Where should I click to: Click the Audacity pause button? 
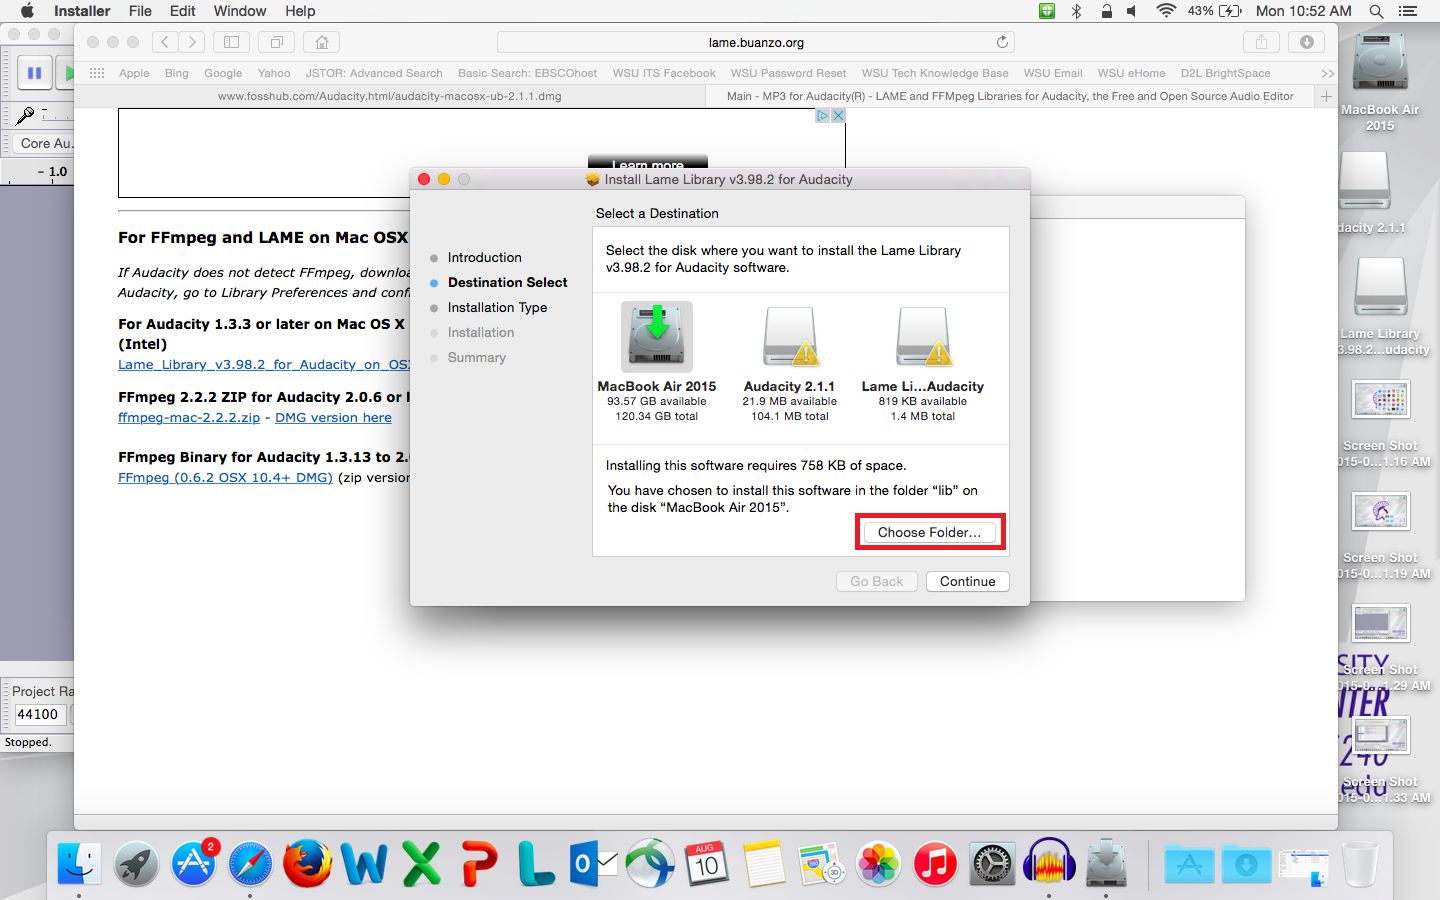tap(34, 73)
